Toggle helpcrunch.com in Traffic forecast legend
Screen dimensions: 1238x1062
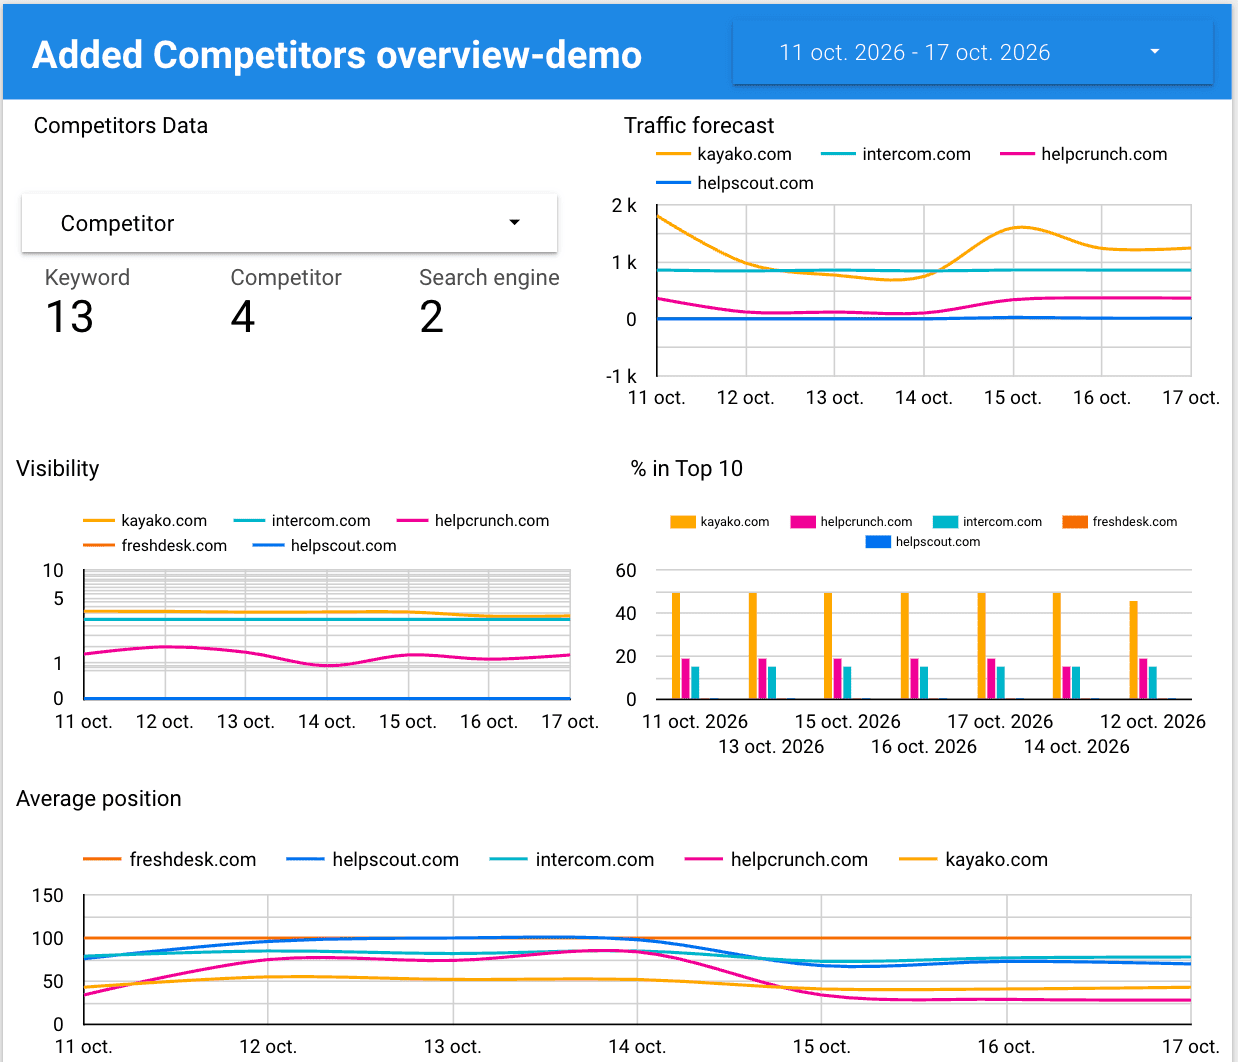1084,154
